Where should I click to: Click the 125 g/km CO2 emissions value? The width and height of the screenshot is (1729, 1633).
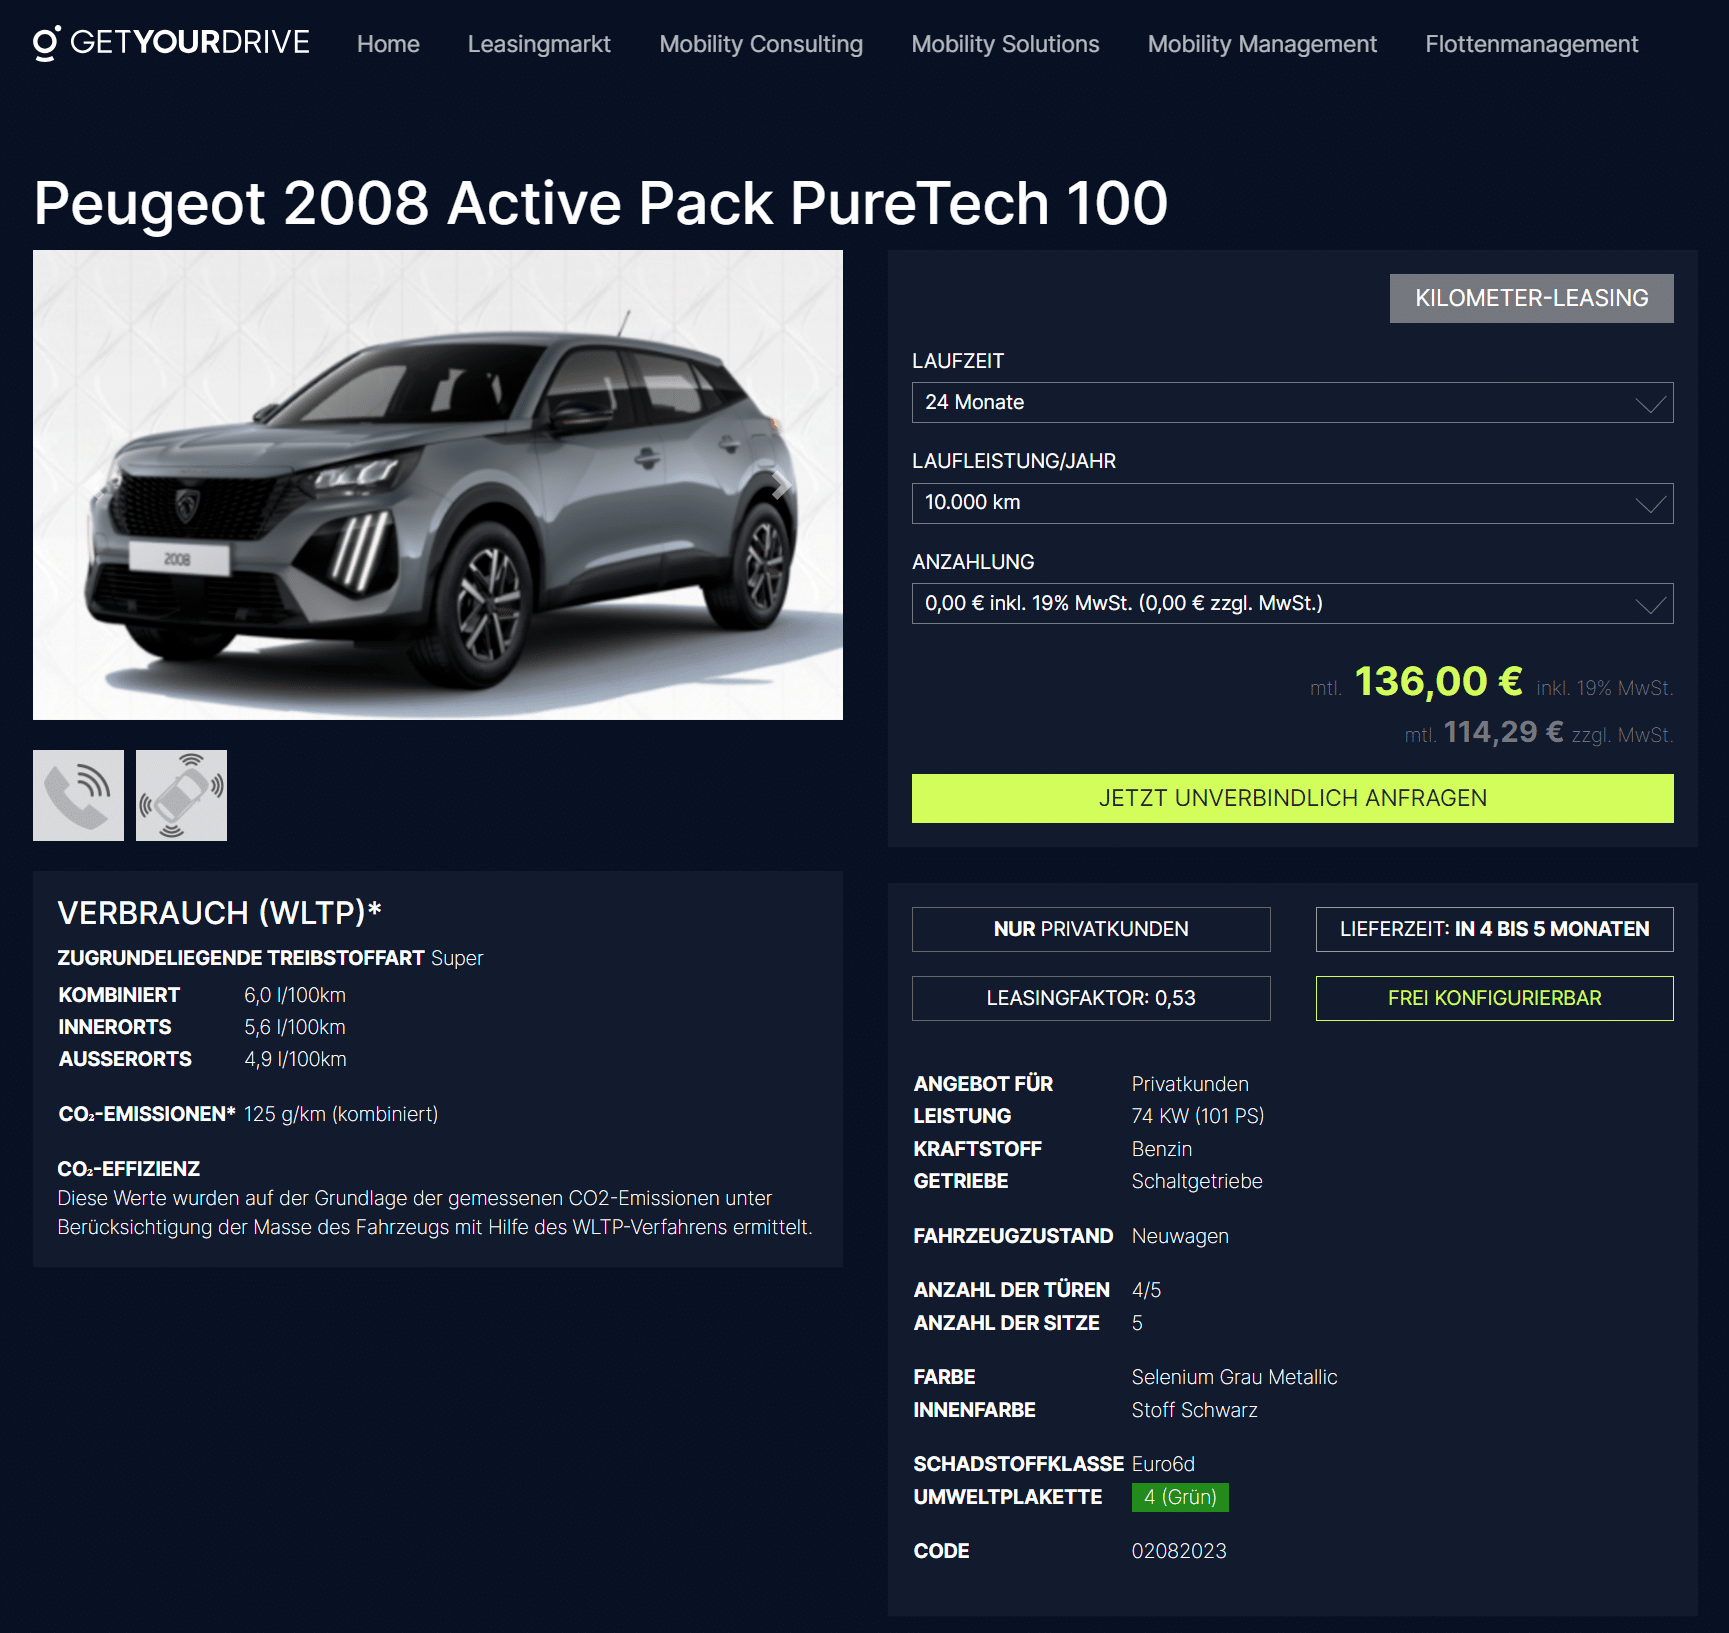tap(341, 1114)
